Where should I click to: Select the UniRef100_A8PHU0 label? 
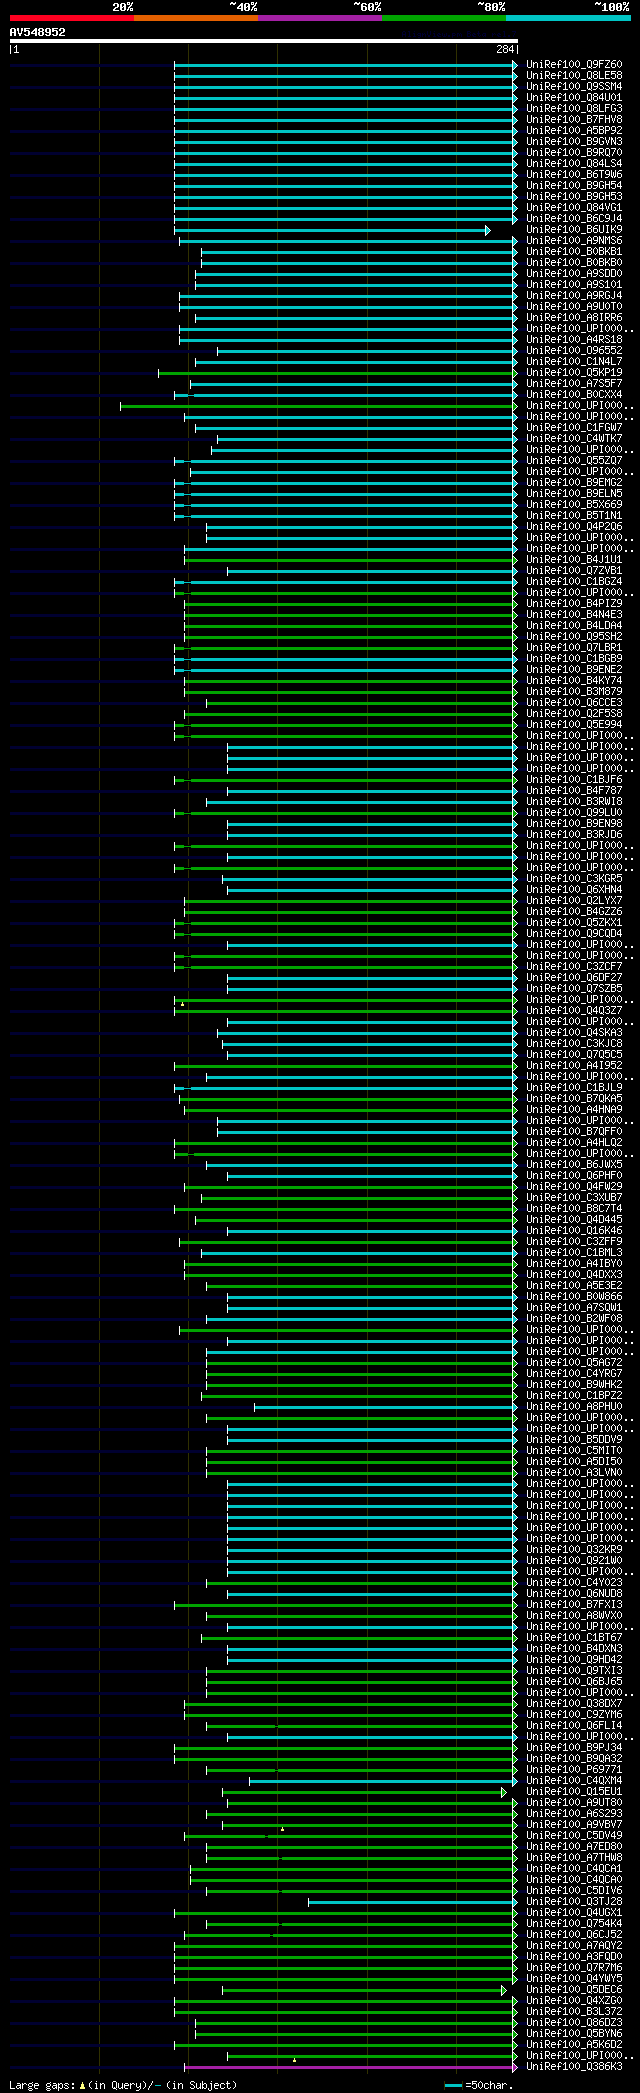pyautogui.click(x=574, y=1407)
